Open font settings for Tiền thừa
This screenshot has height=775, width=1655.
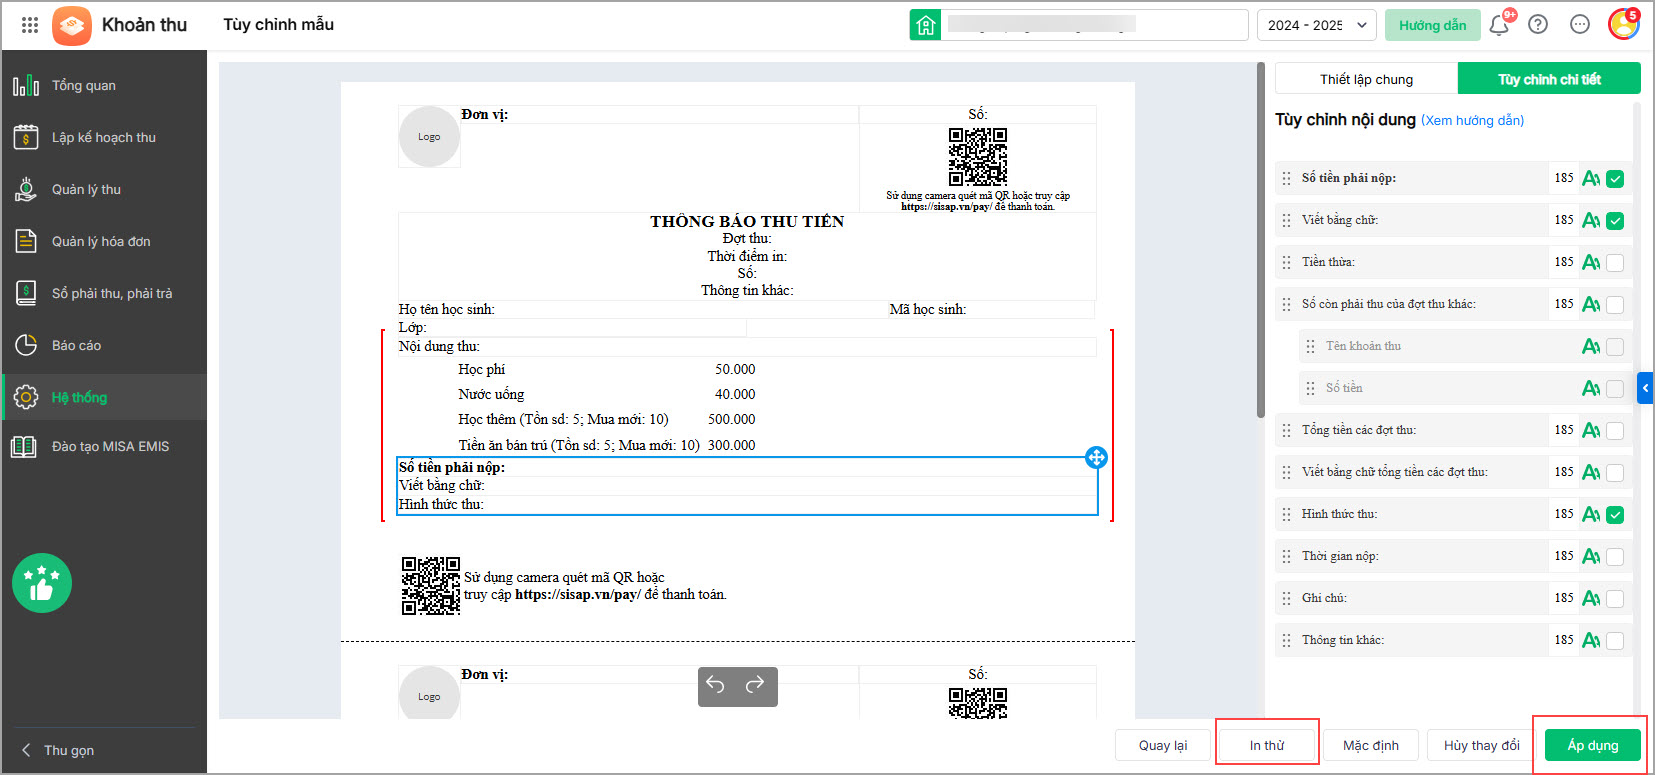pos(1591,262)
